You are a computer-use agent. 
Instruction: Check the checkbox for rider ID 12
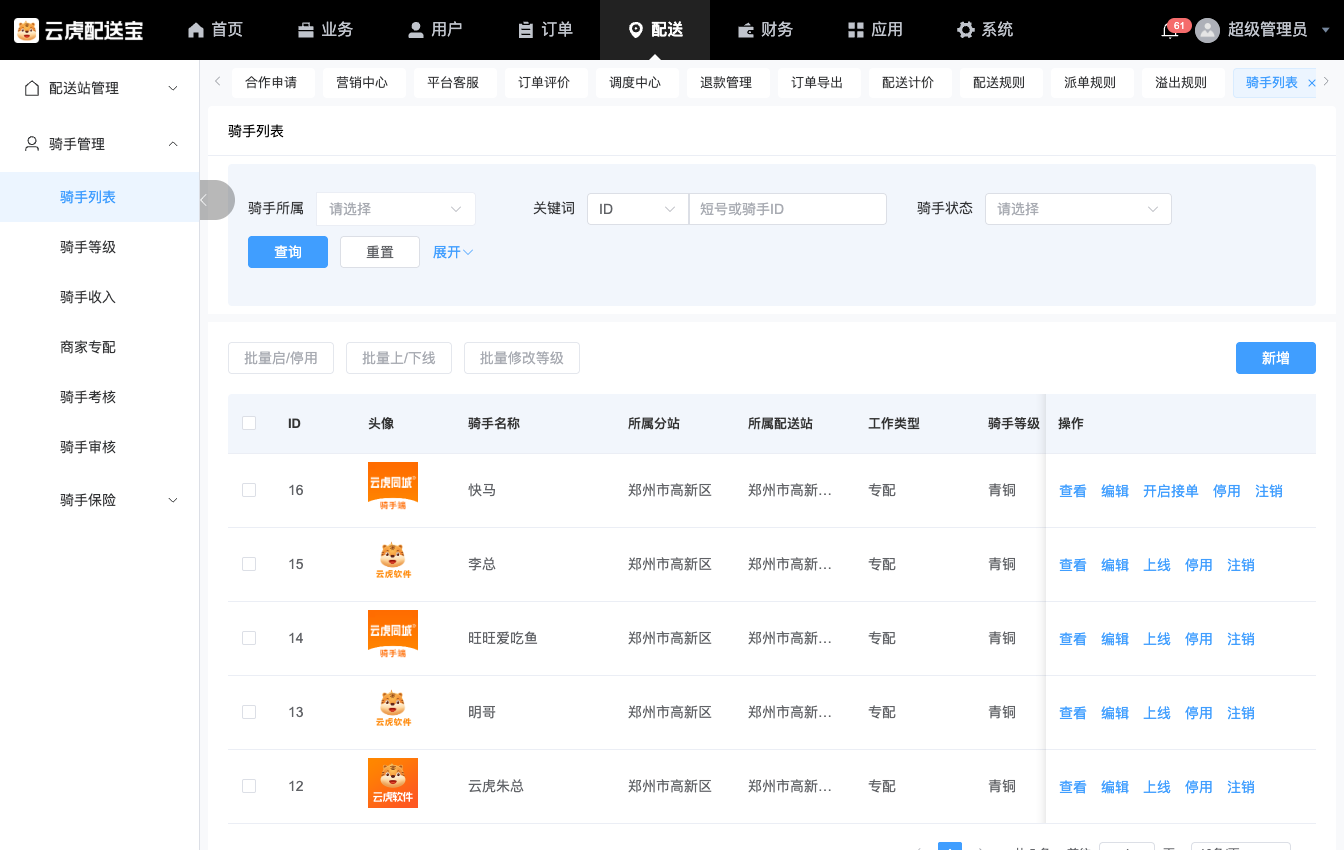tap(249, 786)
